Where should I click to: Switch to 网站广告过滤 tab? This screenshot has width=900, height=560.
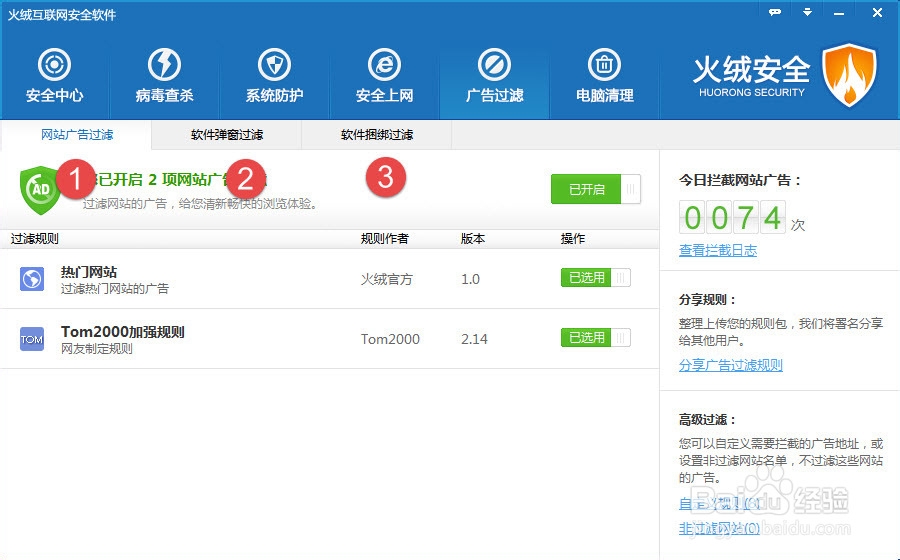tap(77, 135)
